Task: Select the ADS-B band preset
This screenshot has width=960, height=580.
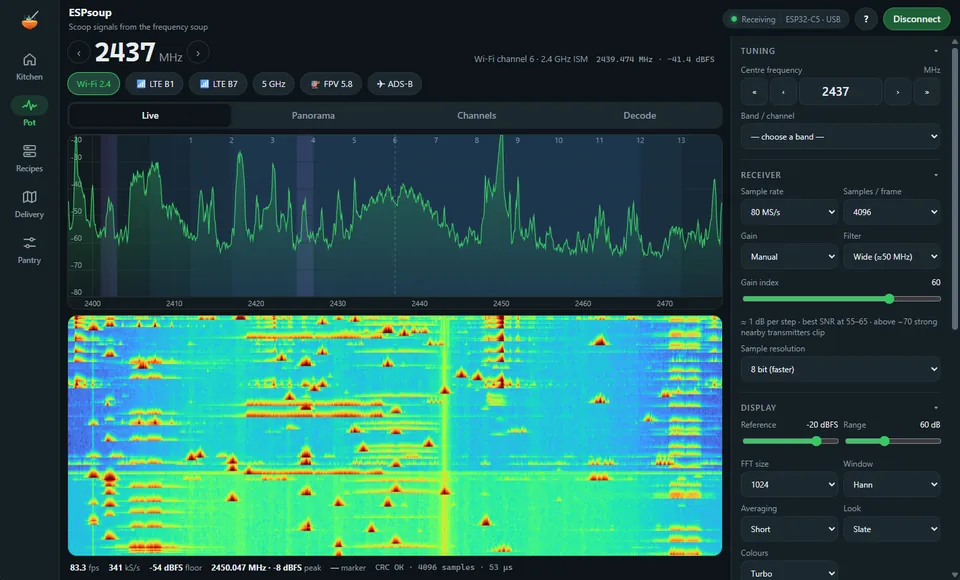Action: pyautogui.click(x=395, y=84)
